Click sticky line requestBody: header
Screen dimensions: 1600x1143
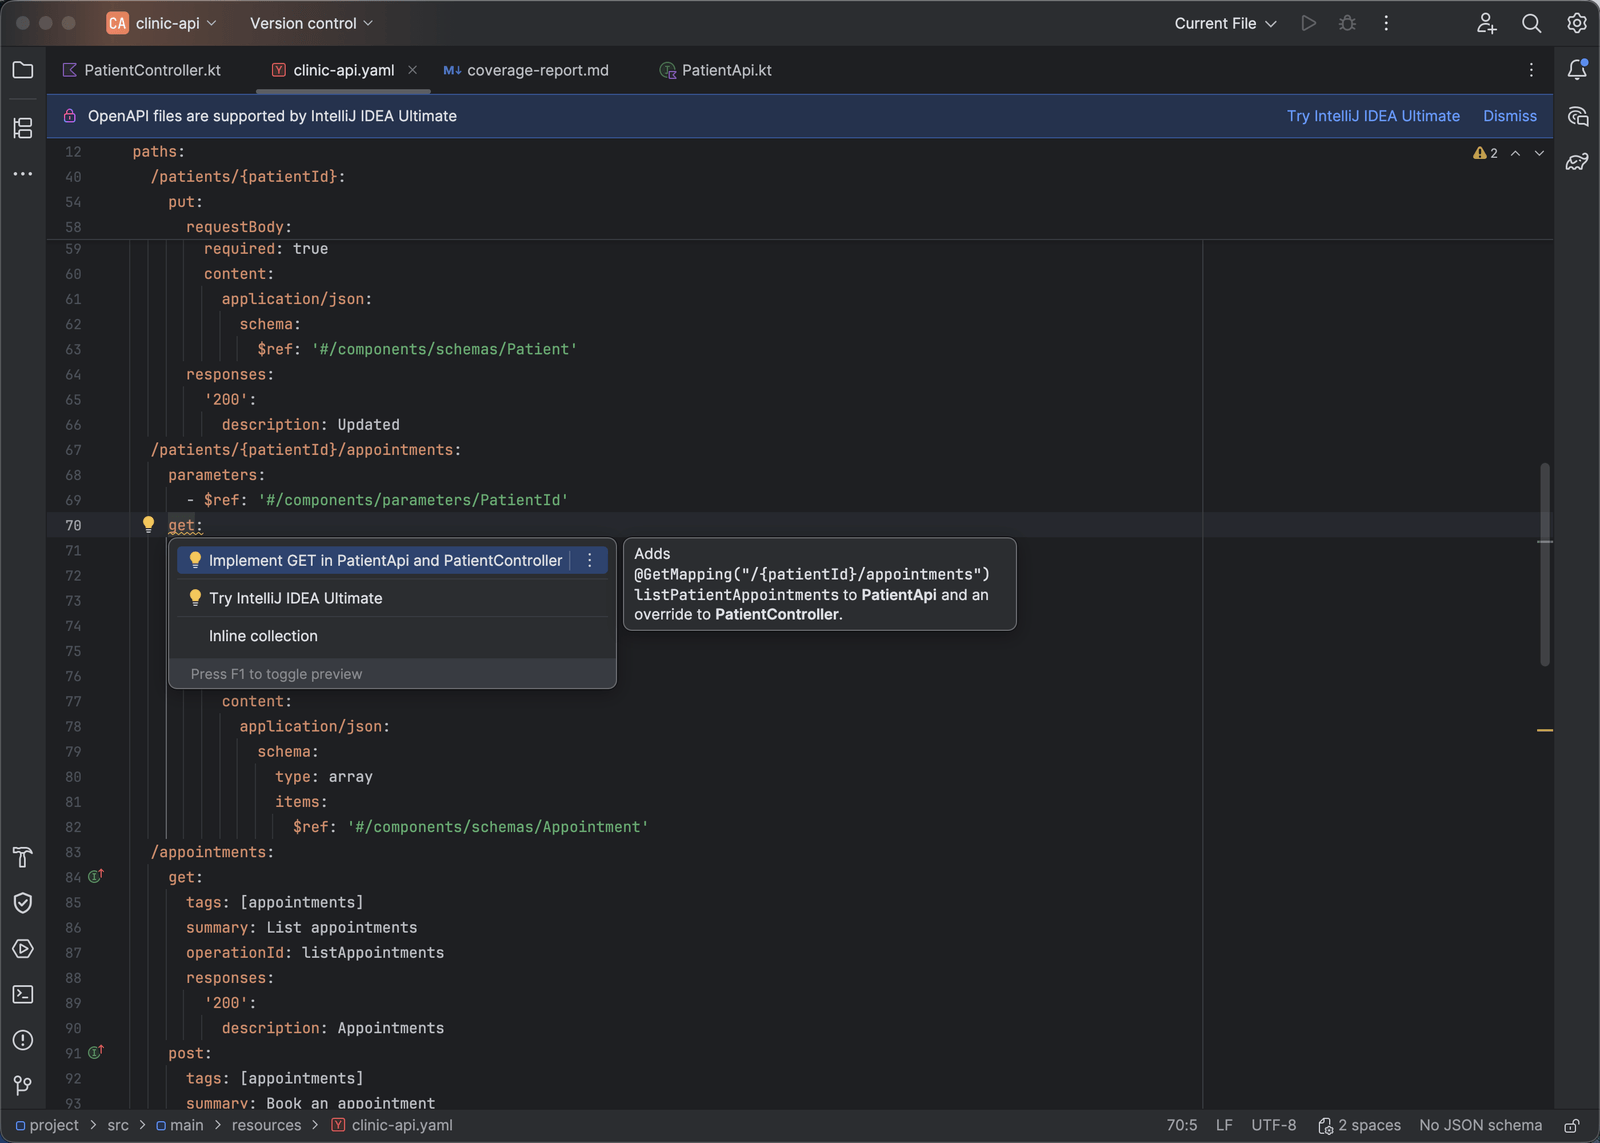click(239, 227)
